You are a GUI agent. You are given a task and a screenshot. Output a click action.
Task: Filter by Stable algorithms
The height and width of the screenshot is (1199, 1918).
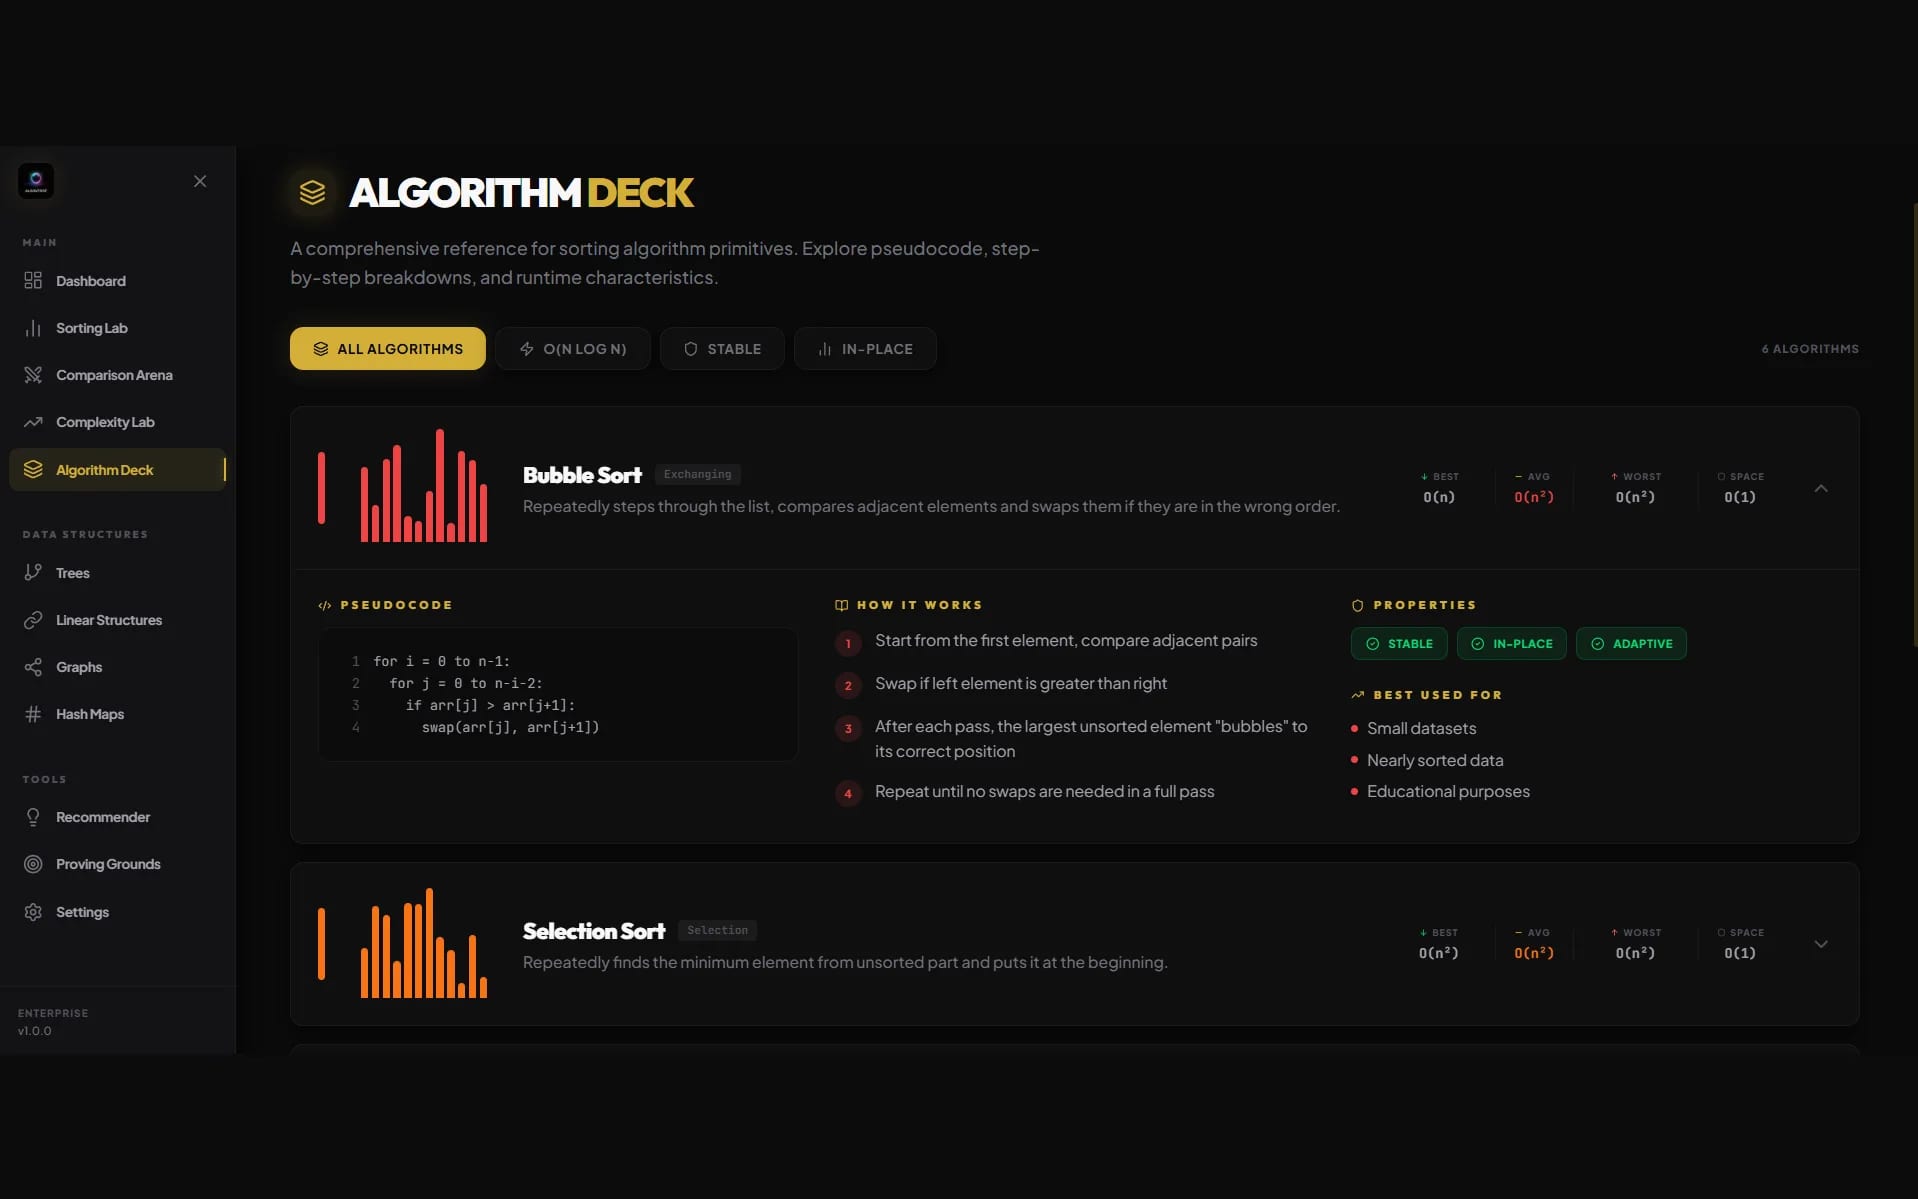pos(722,349)
